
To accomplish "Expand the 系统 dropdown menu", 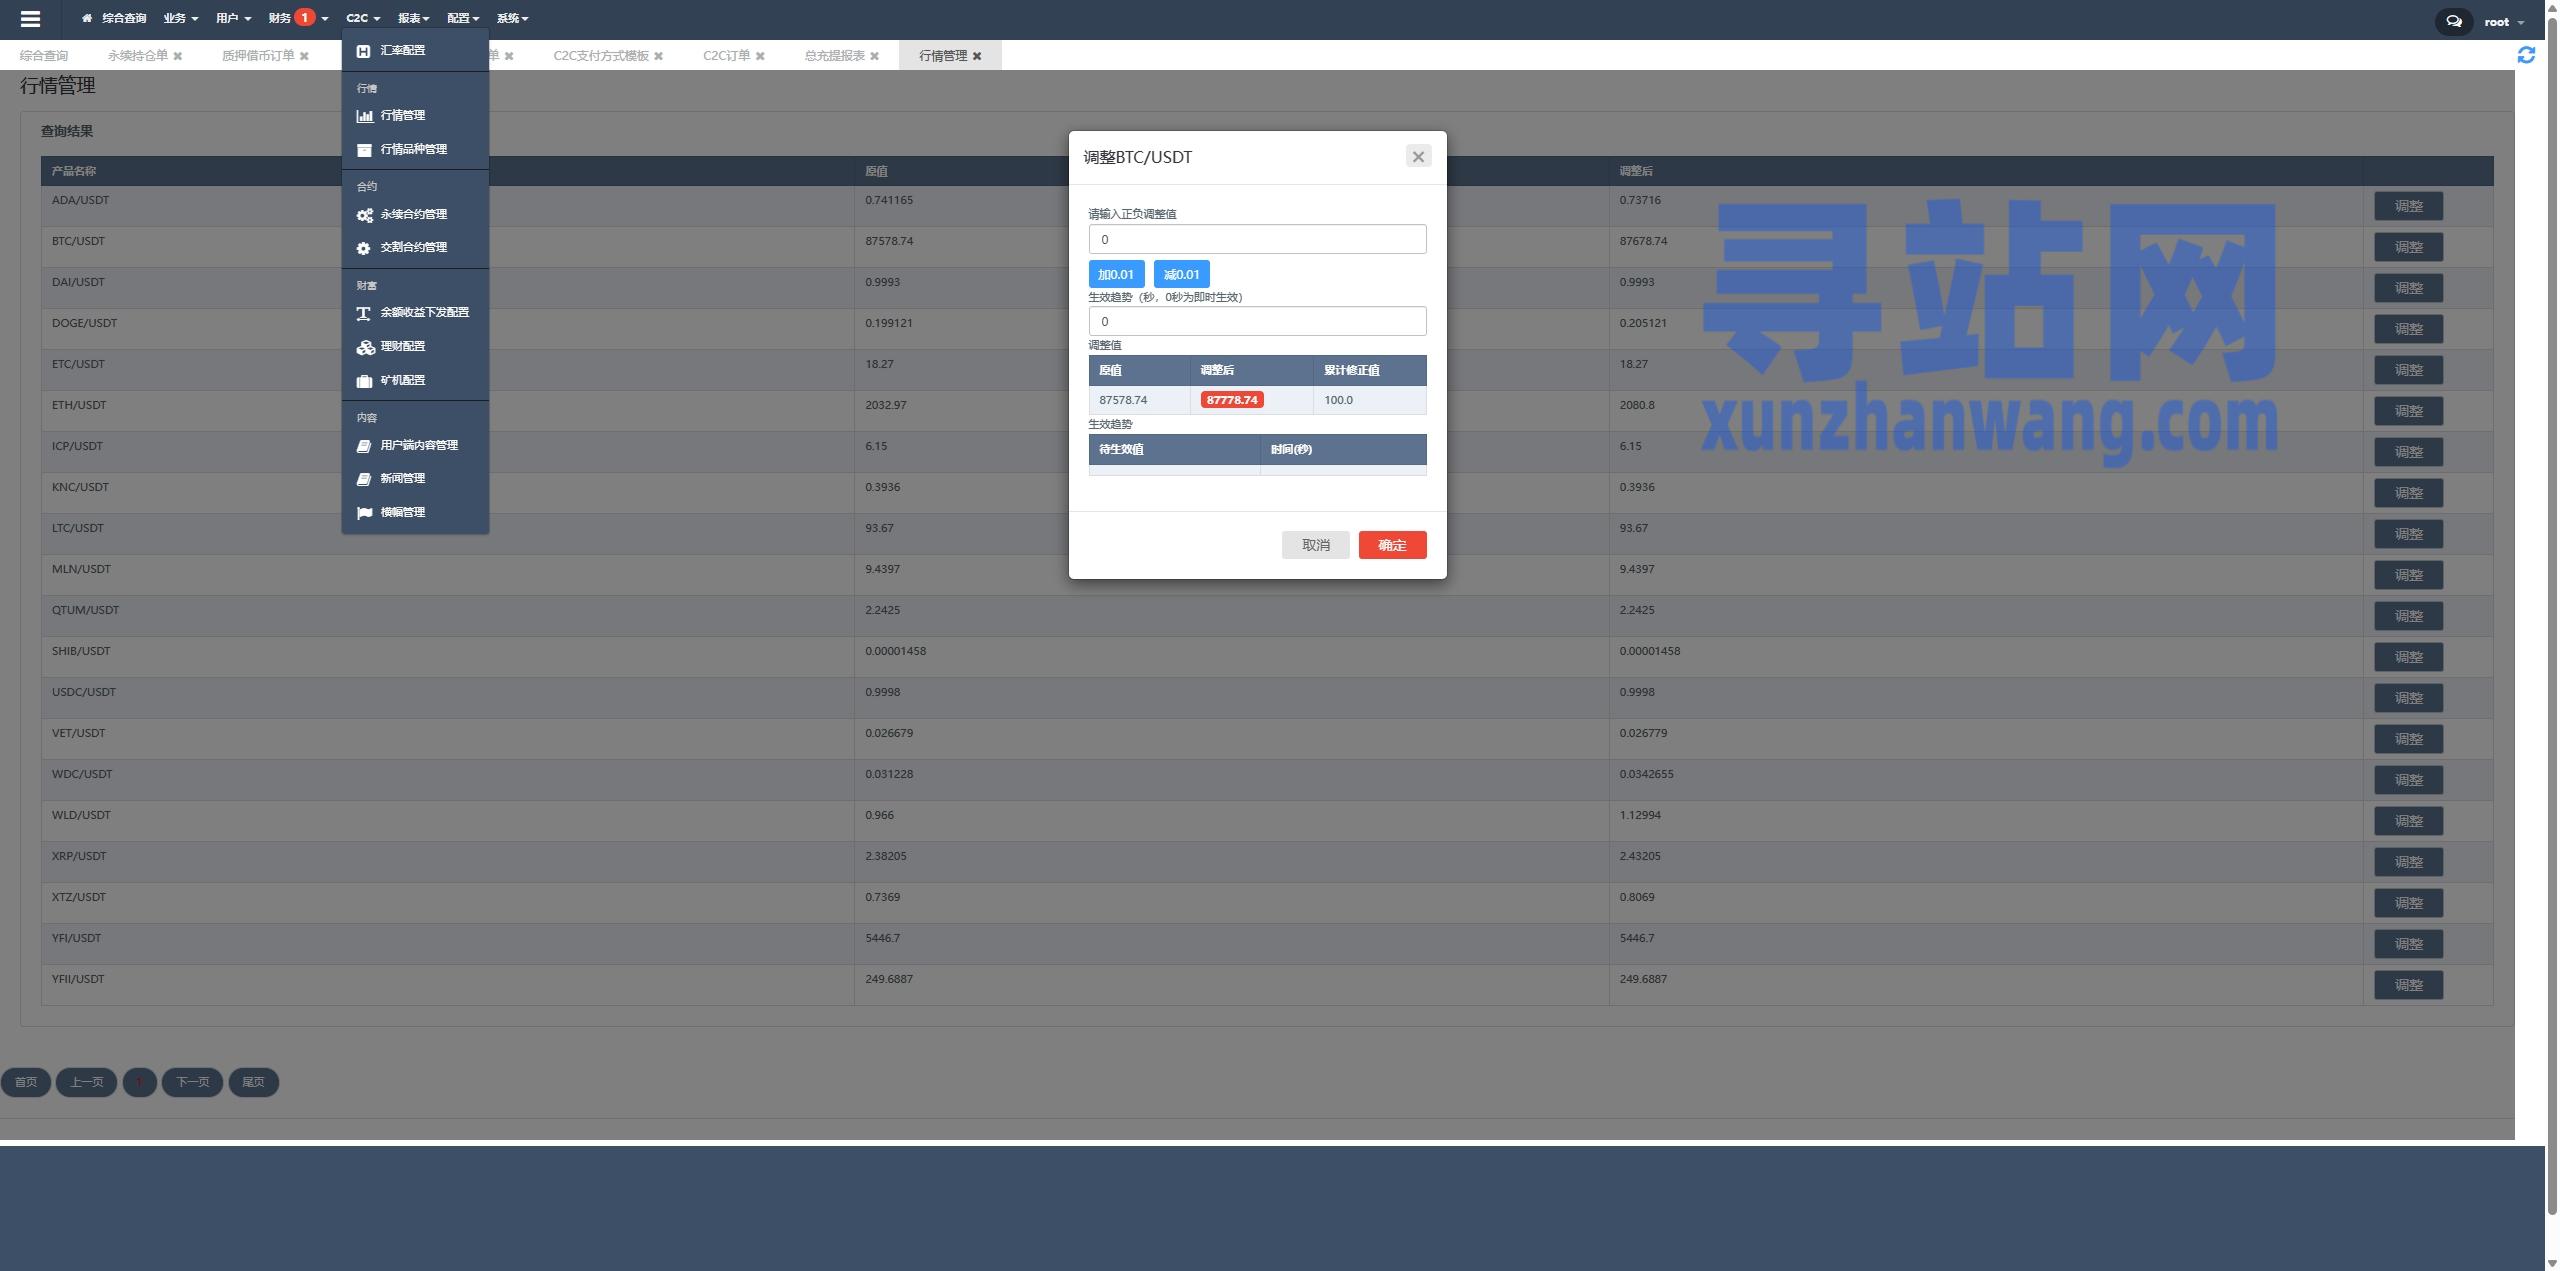I will [513, 18].
